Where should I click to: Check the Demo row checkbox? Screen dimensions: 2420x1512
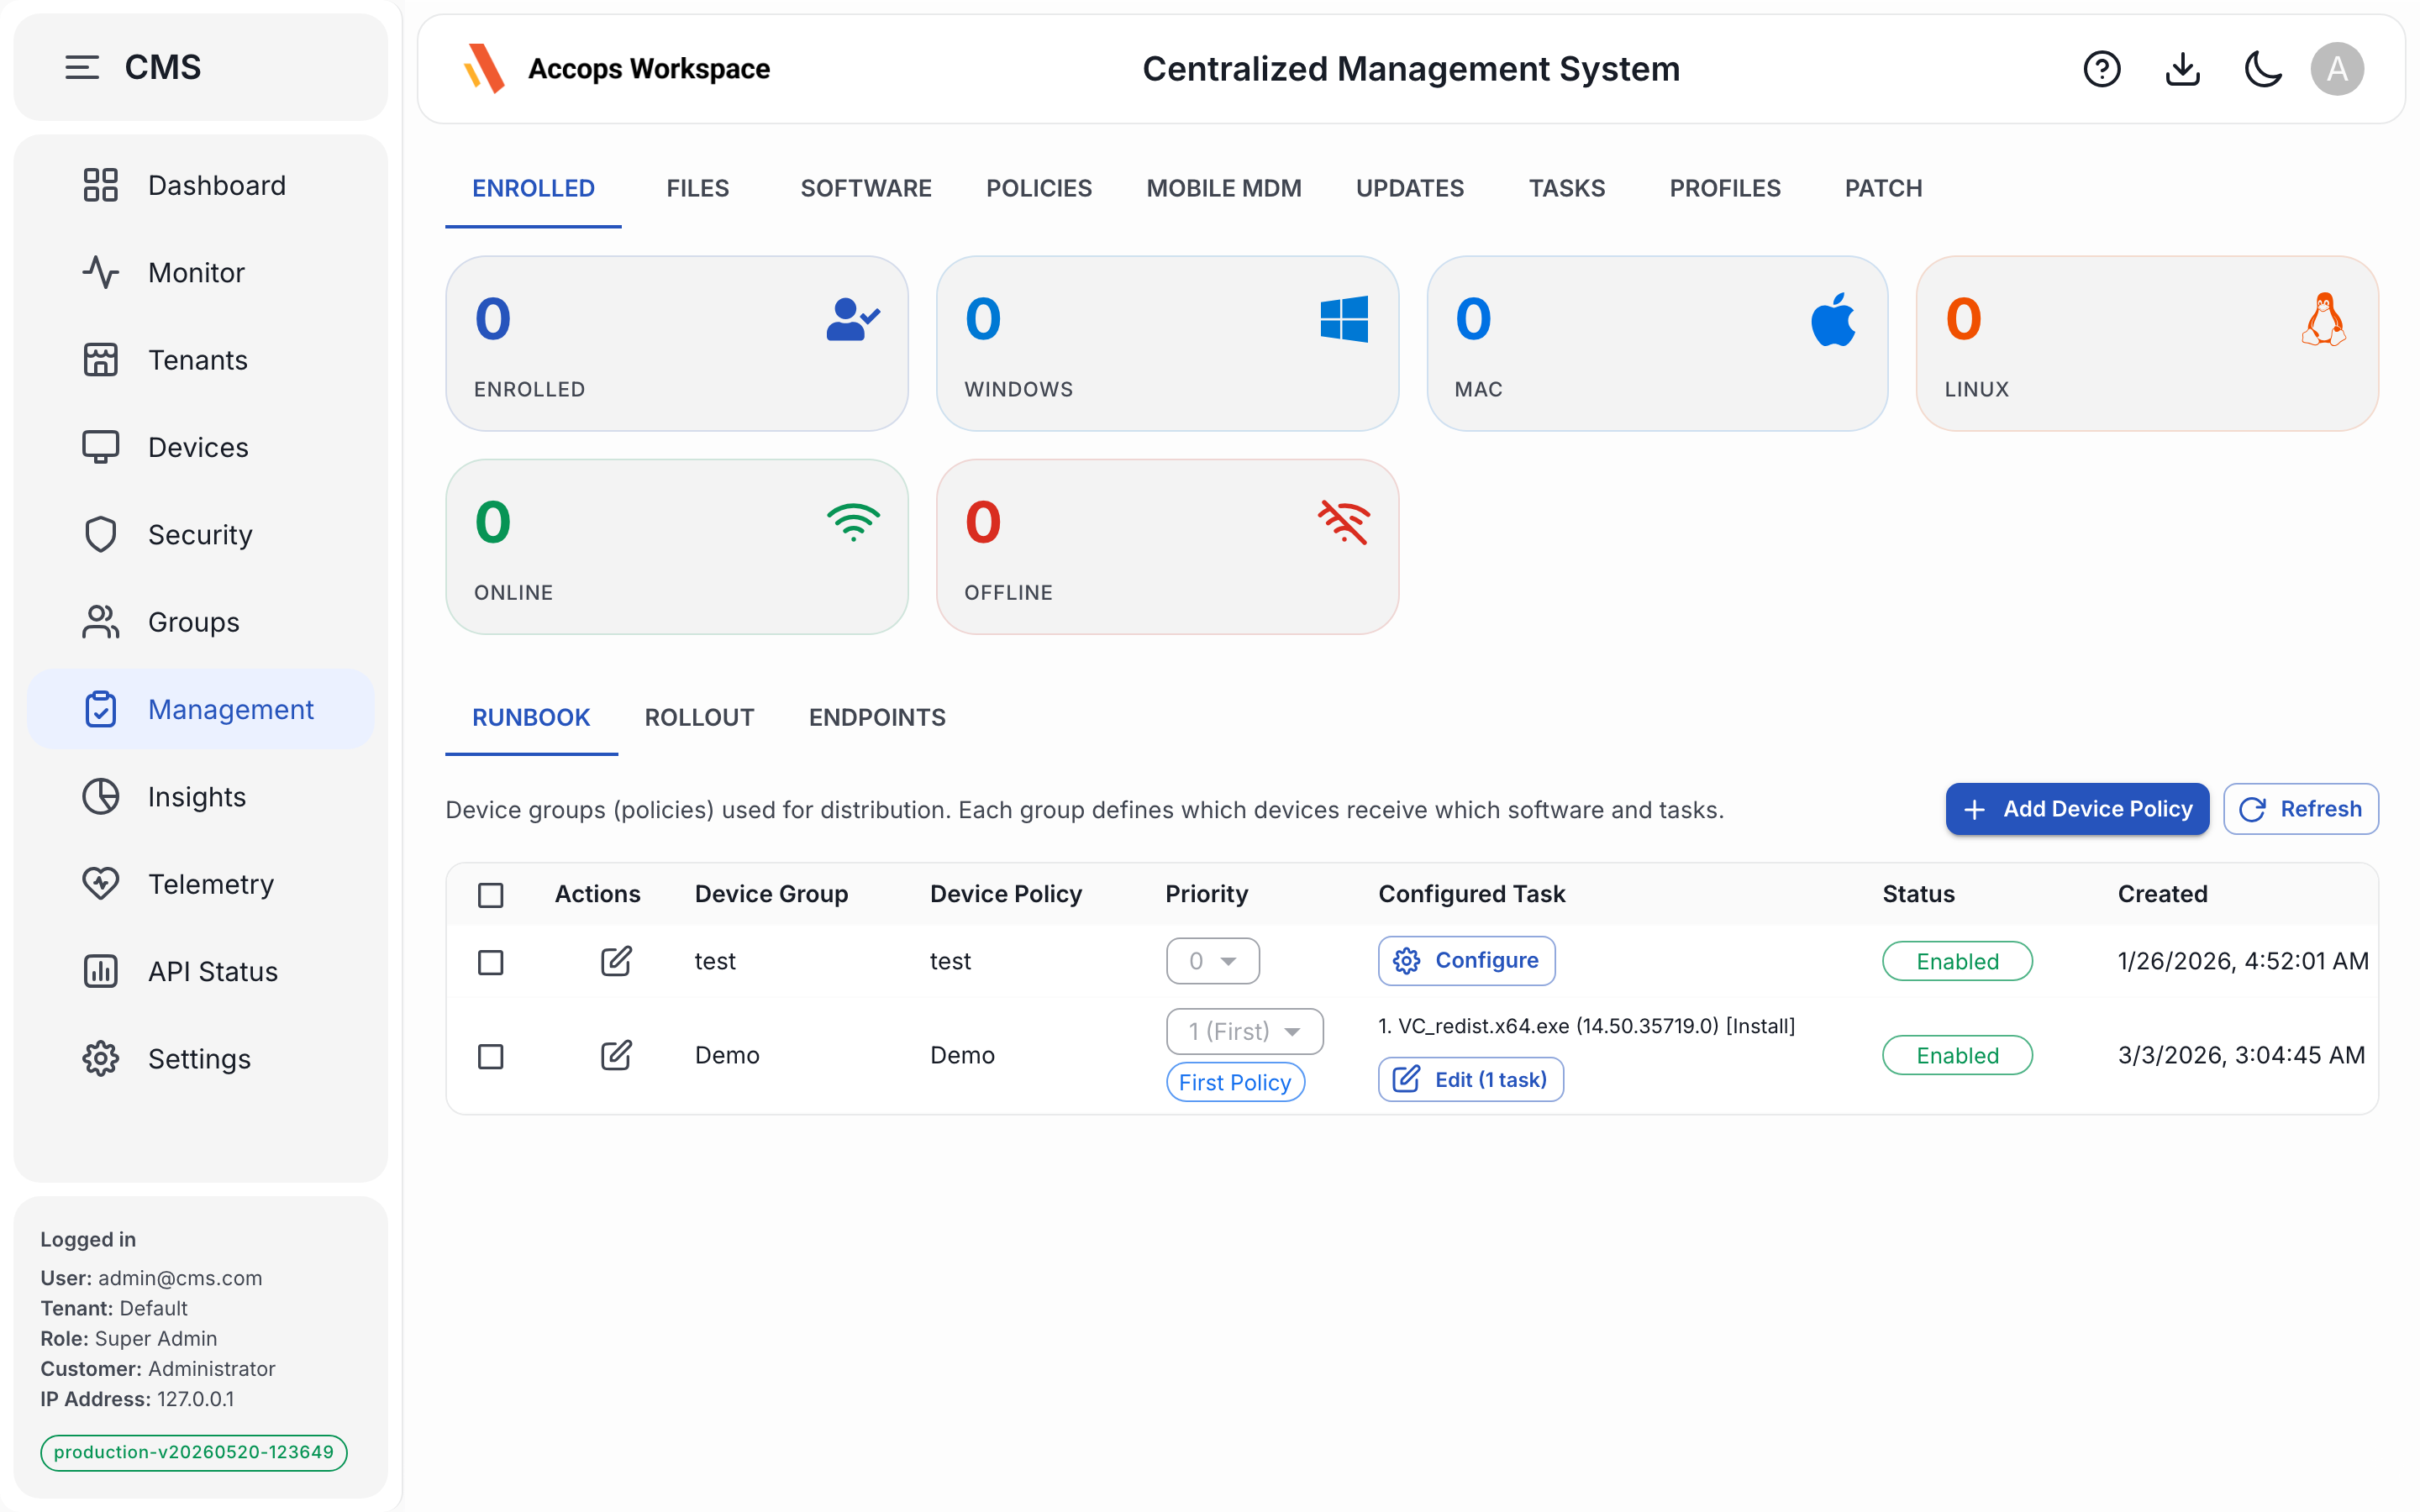pyautogui.click(x=490, y=1056)
